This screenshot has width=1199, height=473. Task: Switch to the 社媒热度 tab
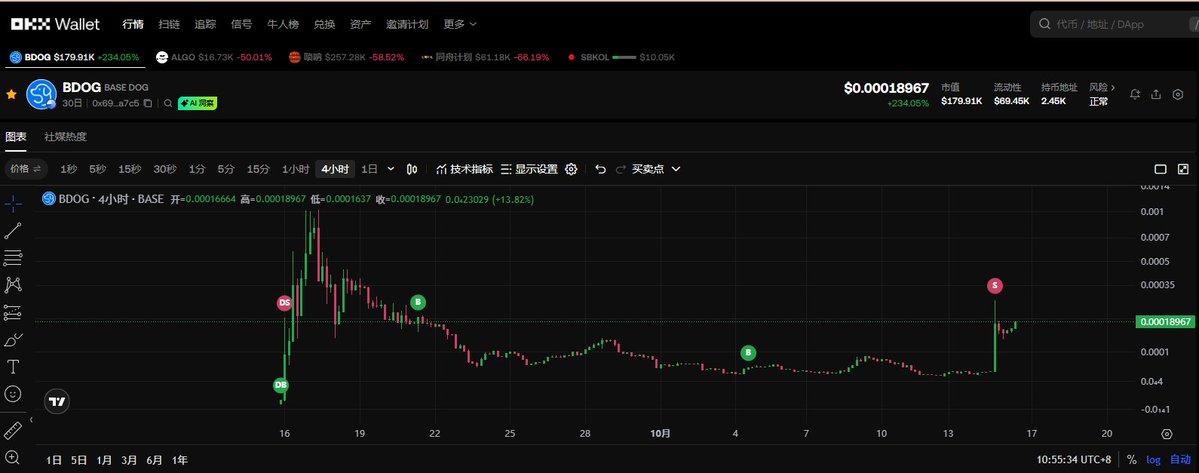pos(65,136)
